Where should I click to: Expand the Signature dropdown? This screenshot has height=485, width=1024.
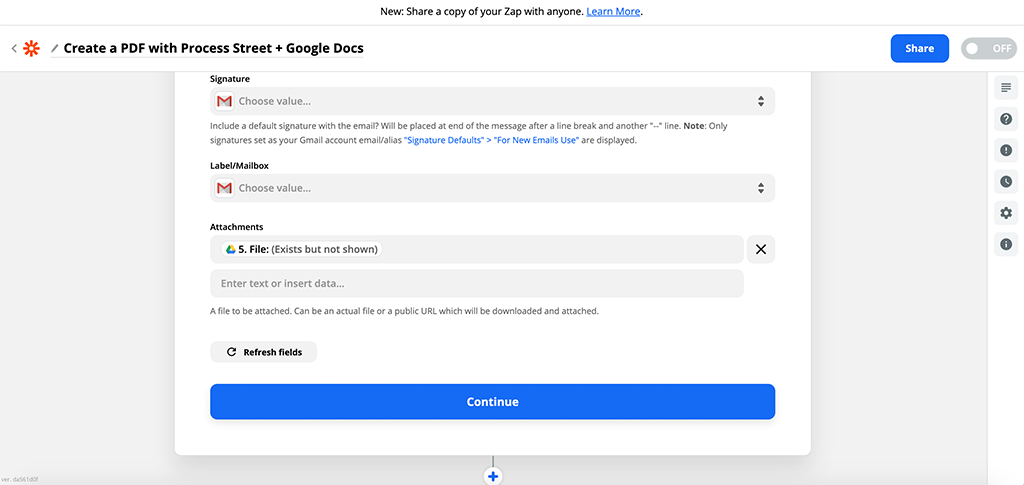click(x=492, y=101)
